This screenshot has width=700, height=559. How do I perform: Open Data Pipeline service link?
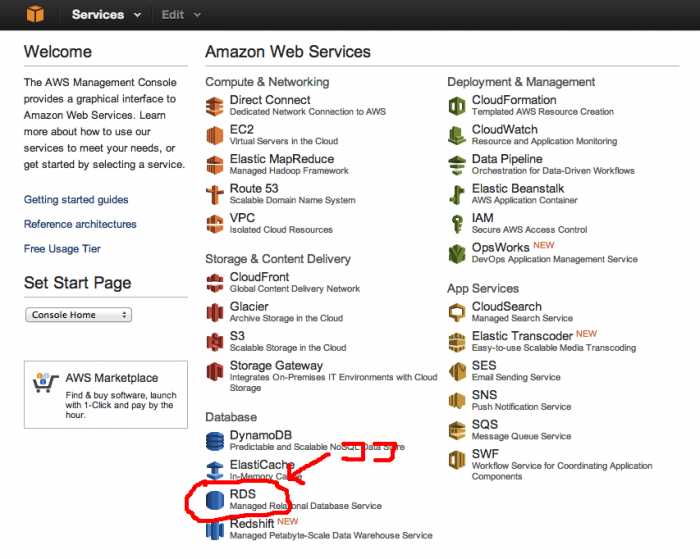(507, 159)
